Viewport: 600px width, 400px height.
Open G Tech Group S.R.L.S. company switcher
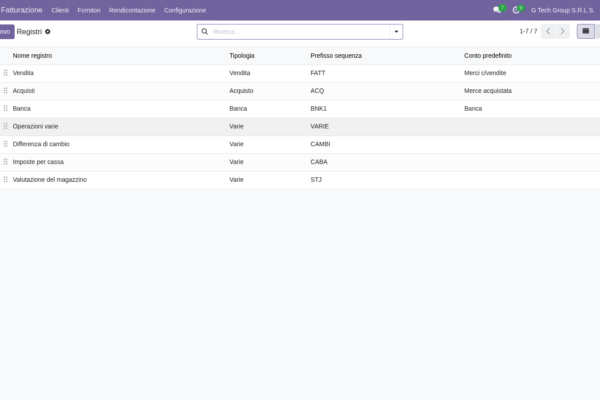562,10
